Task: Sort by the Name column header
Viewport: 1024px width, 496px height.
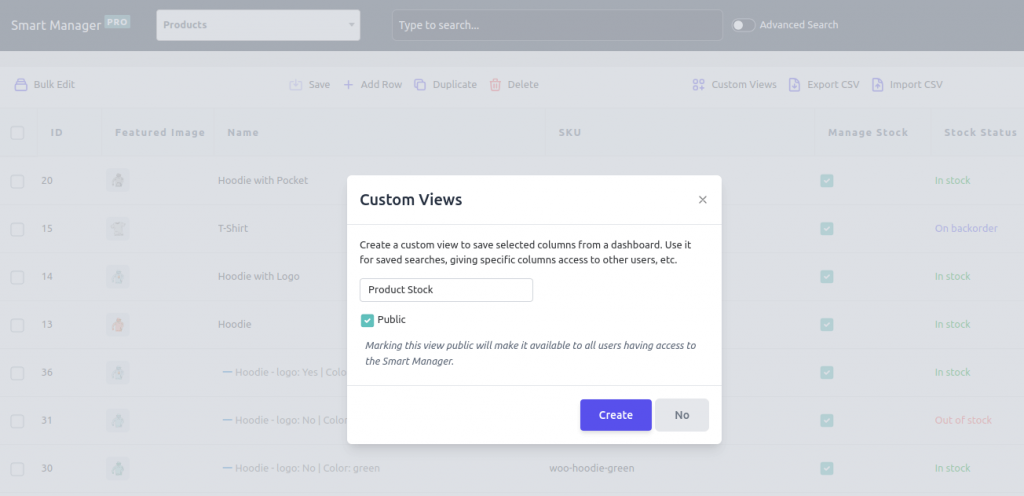Action: click(243, 132)
